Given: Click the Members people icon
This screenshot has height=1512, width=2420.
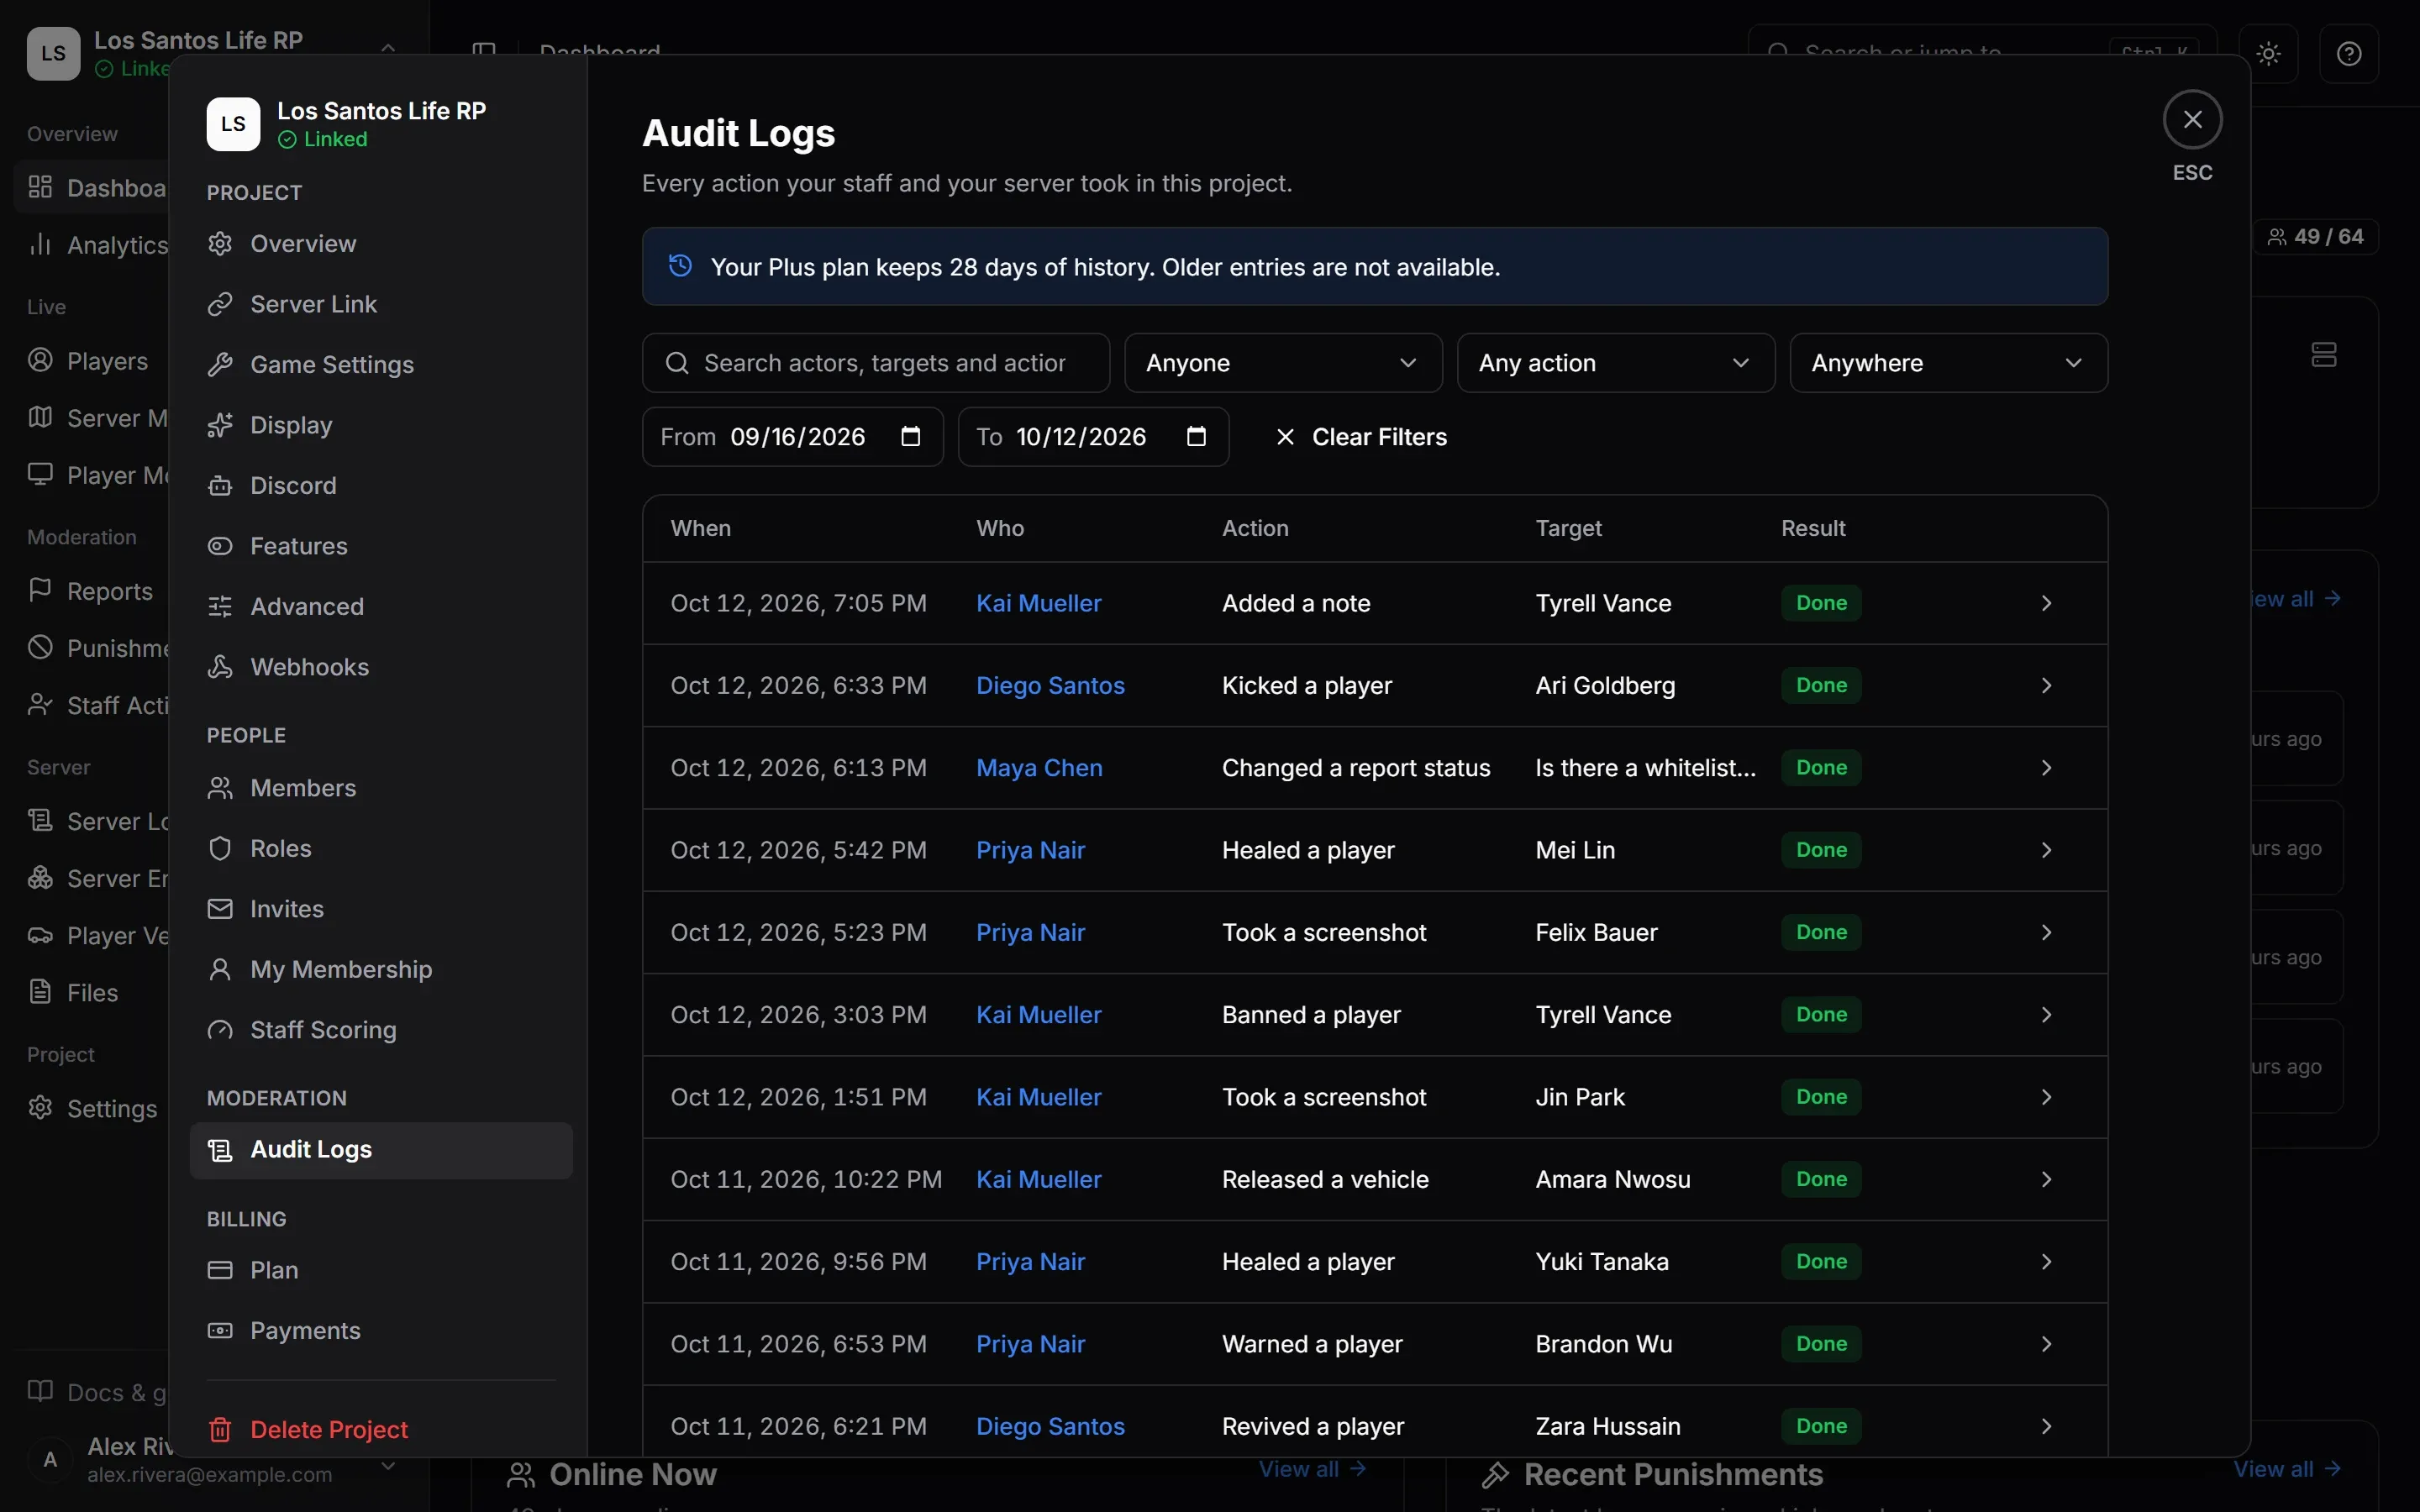Looking at the screenshot, I should pos(220,788).
